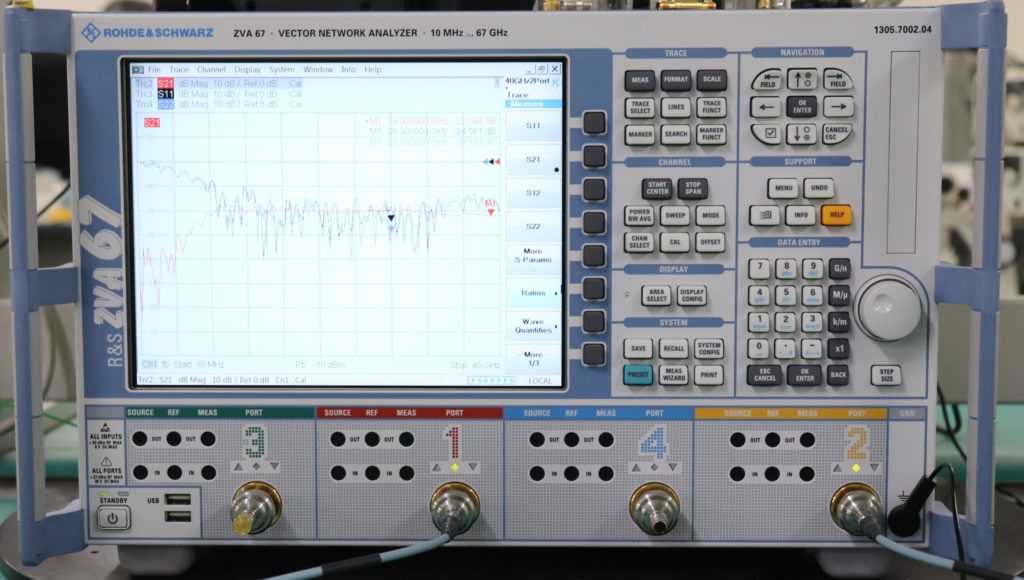
Task: Activate trace Trc3 S11 in trace list
Action: pyautogui.click(x=219, y=94)
